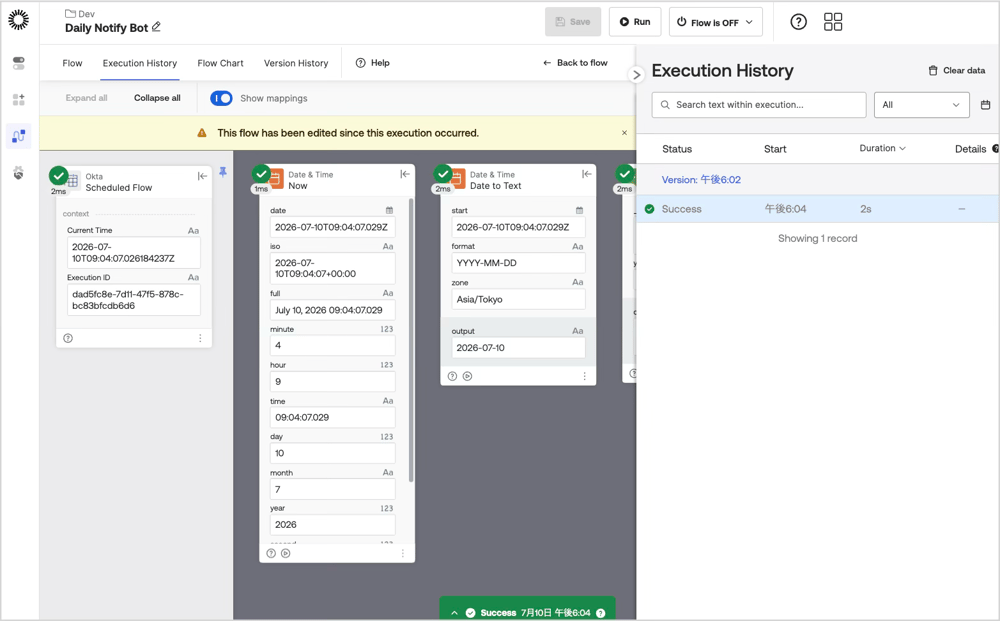
Task: Click the 2026-07-10 output value
Action: click(518, 347)
